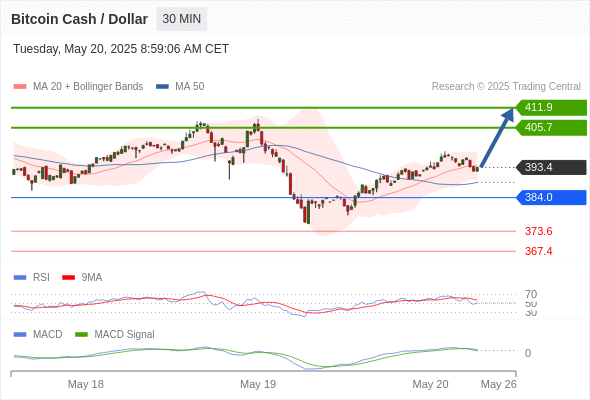Screen dimensions: 590x400
Task: Click the May 18 date marker
Action: 85,384
